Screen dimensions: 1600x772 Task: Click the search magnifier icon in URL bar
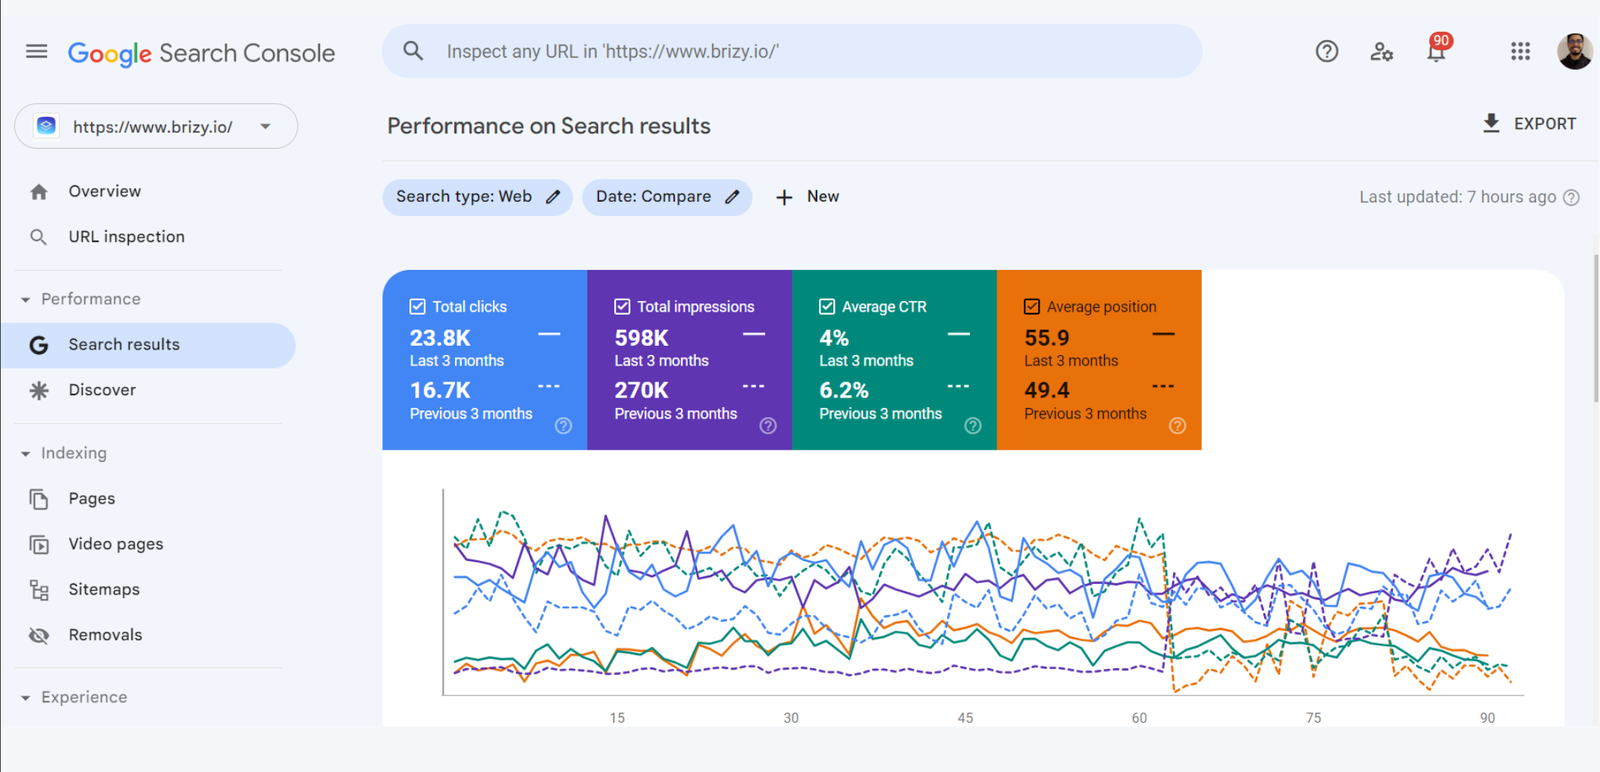(x=413, y=51)
